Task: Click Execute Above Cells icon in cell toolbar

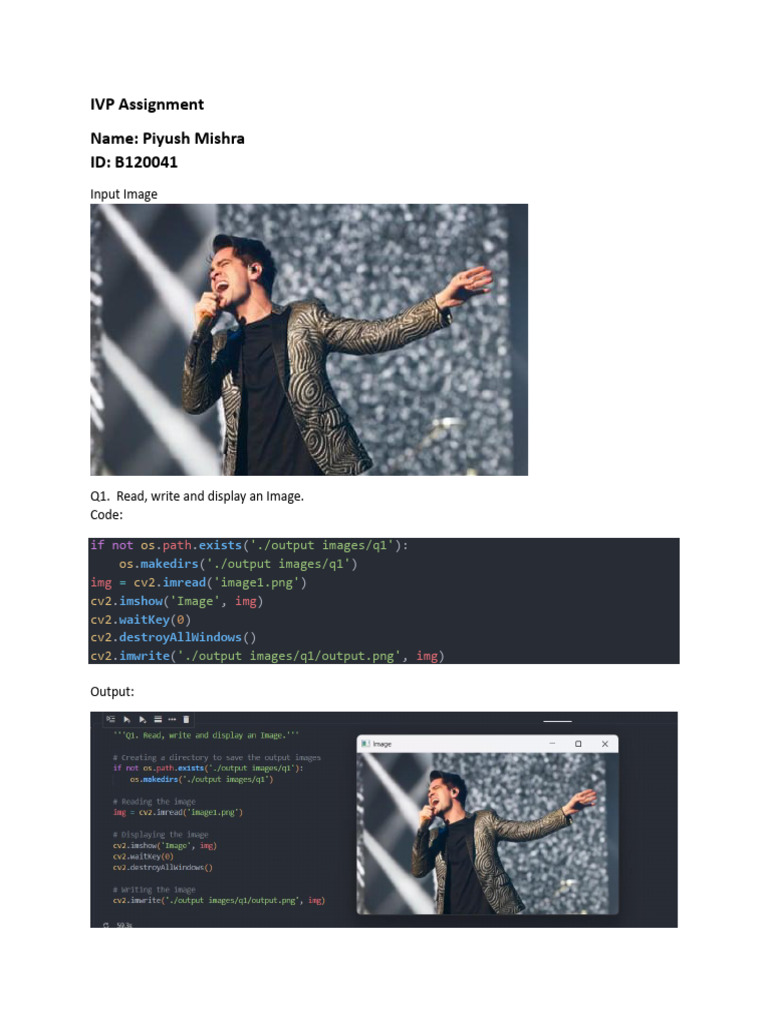Action: pyautogui.click(x=127, y=719)
